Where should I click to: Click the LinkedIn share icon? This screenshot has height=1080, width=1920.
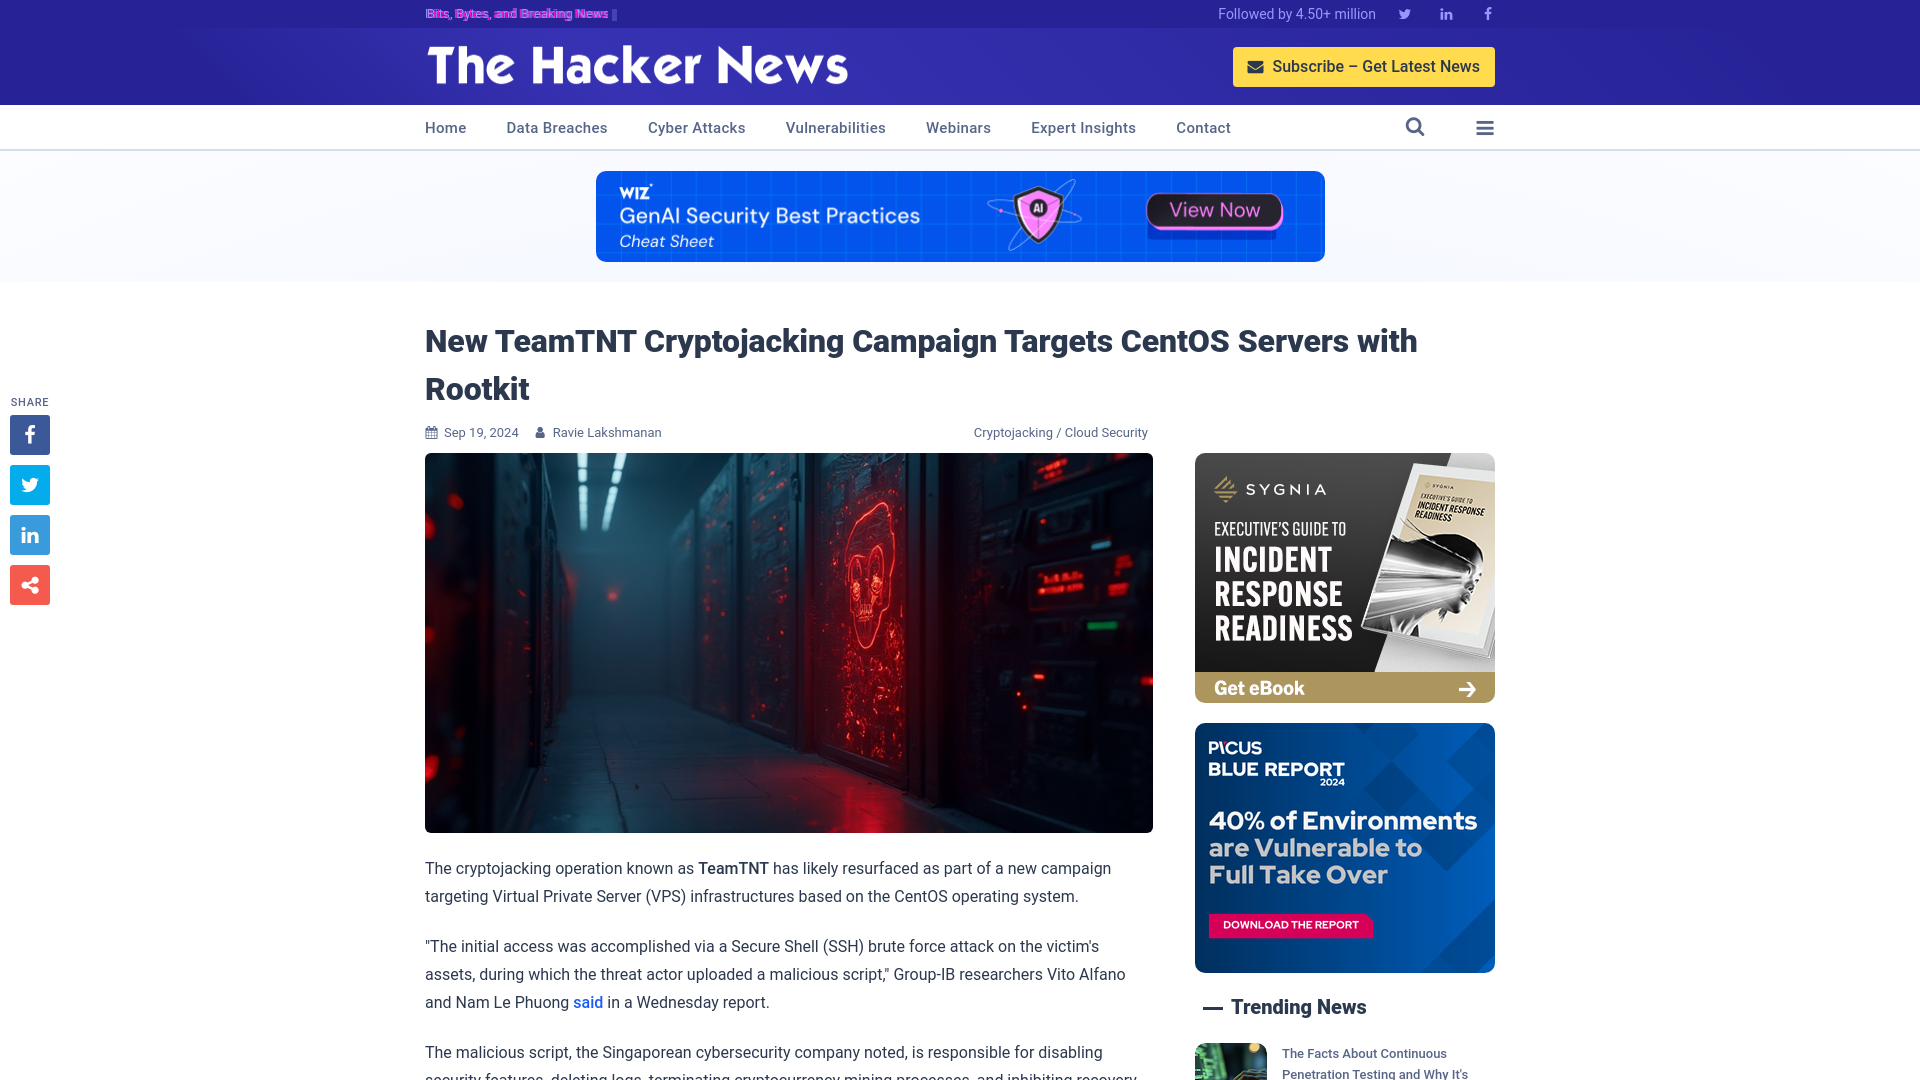coord(29,534)
